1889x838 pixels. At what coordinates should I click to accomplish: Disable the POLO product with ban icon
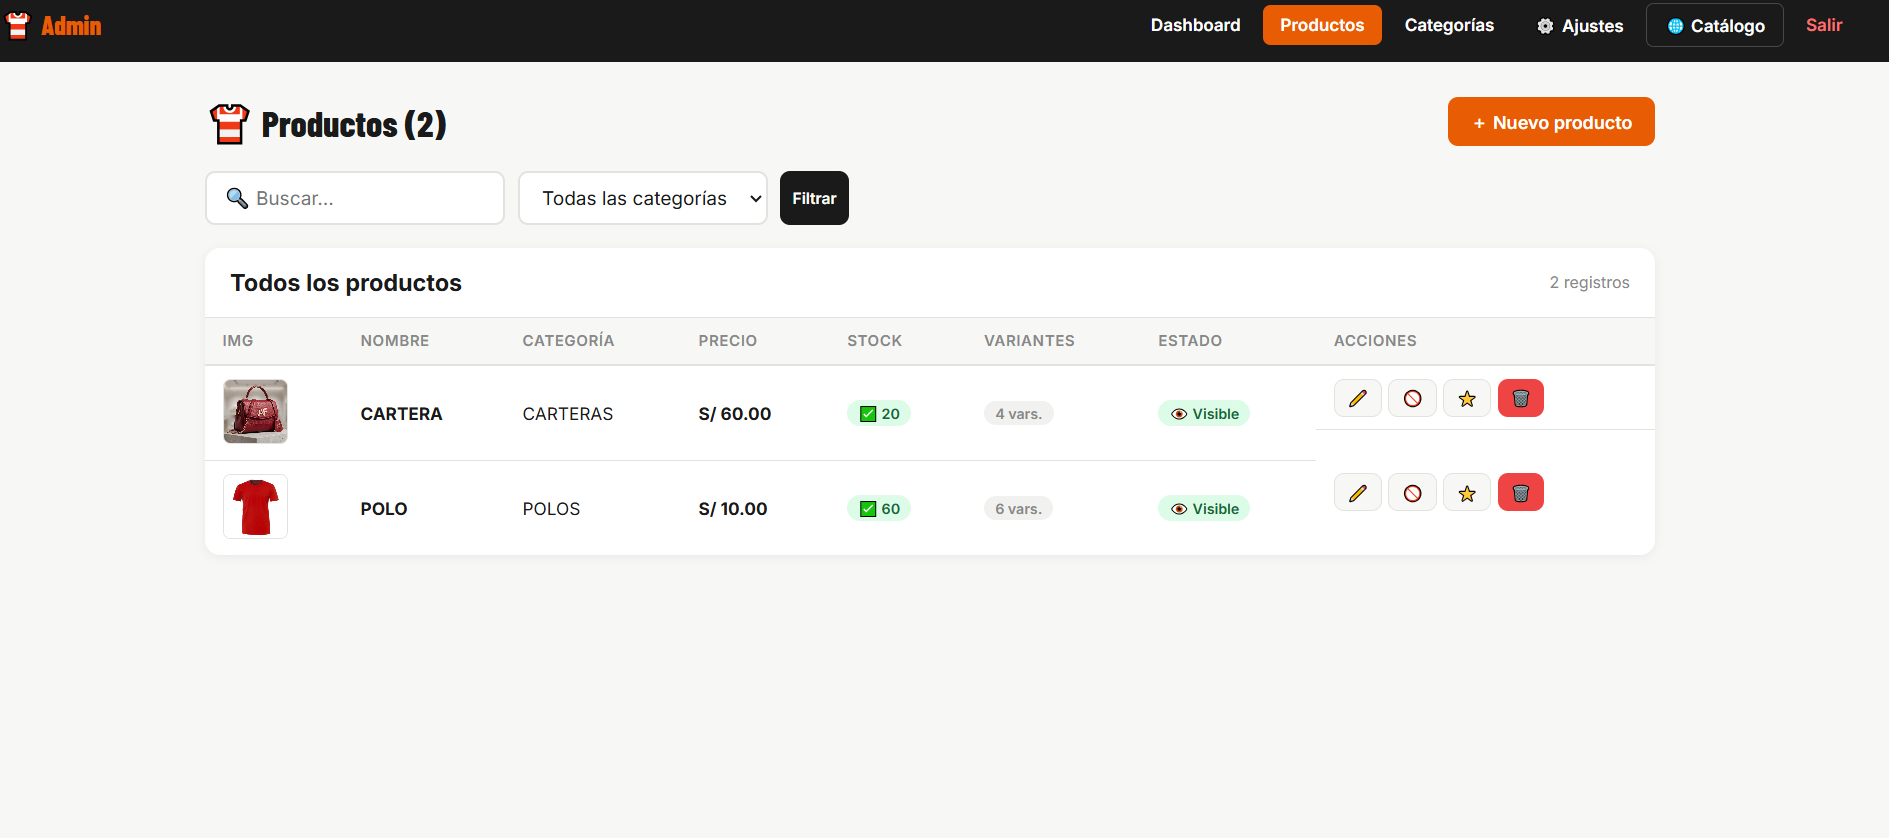(1412, 492)
